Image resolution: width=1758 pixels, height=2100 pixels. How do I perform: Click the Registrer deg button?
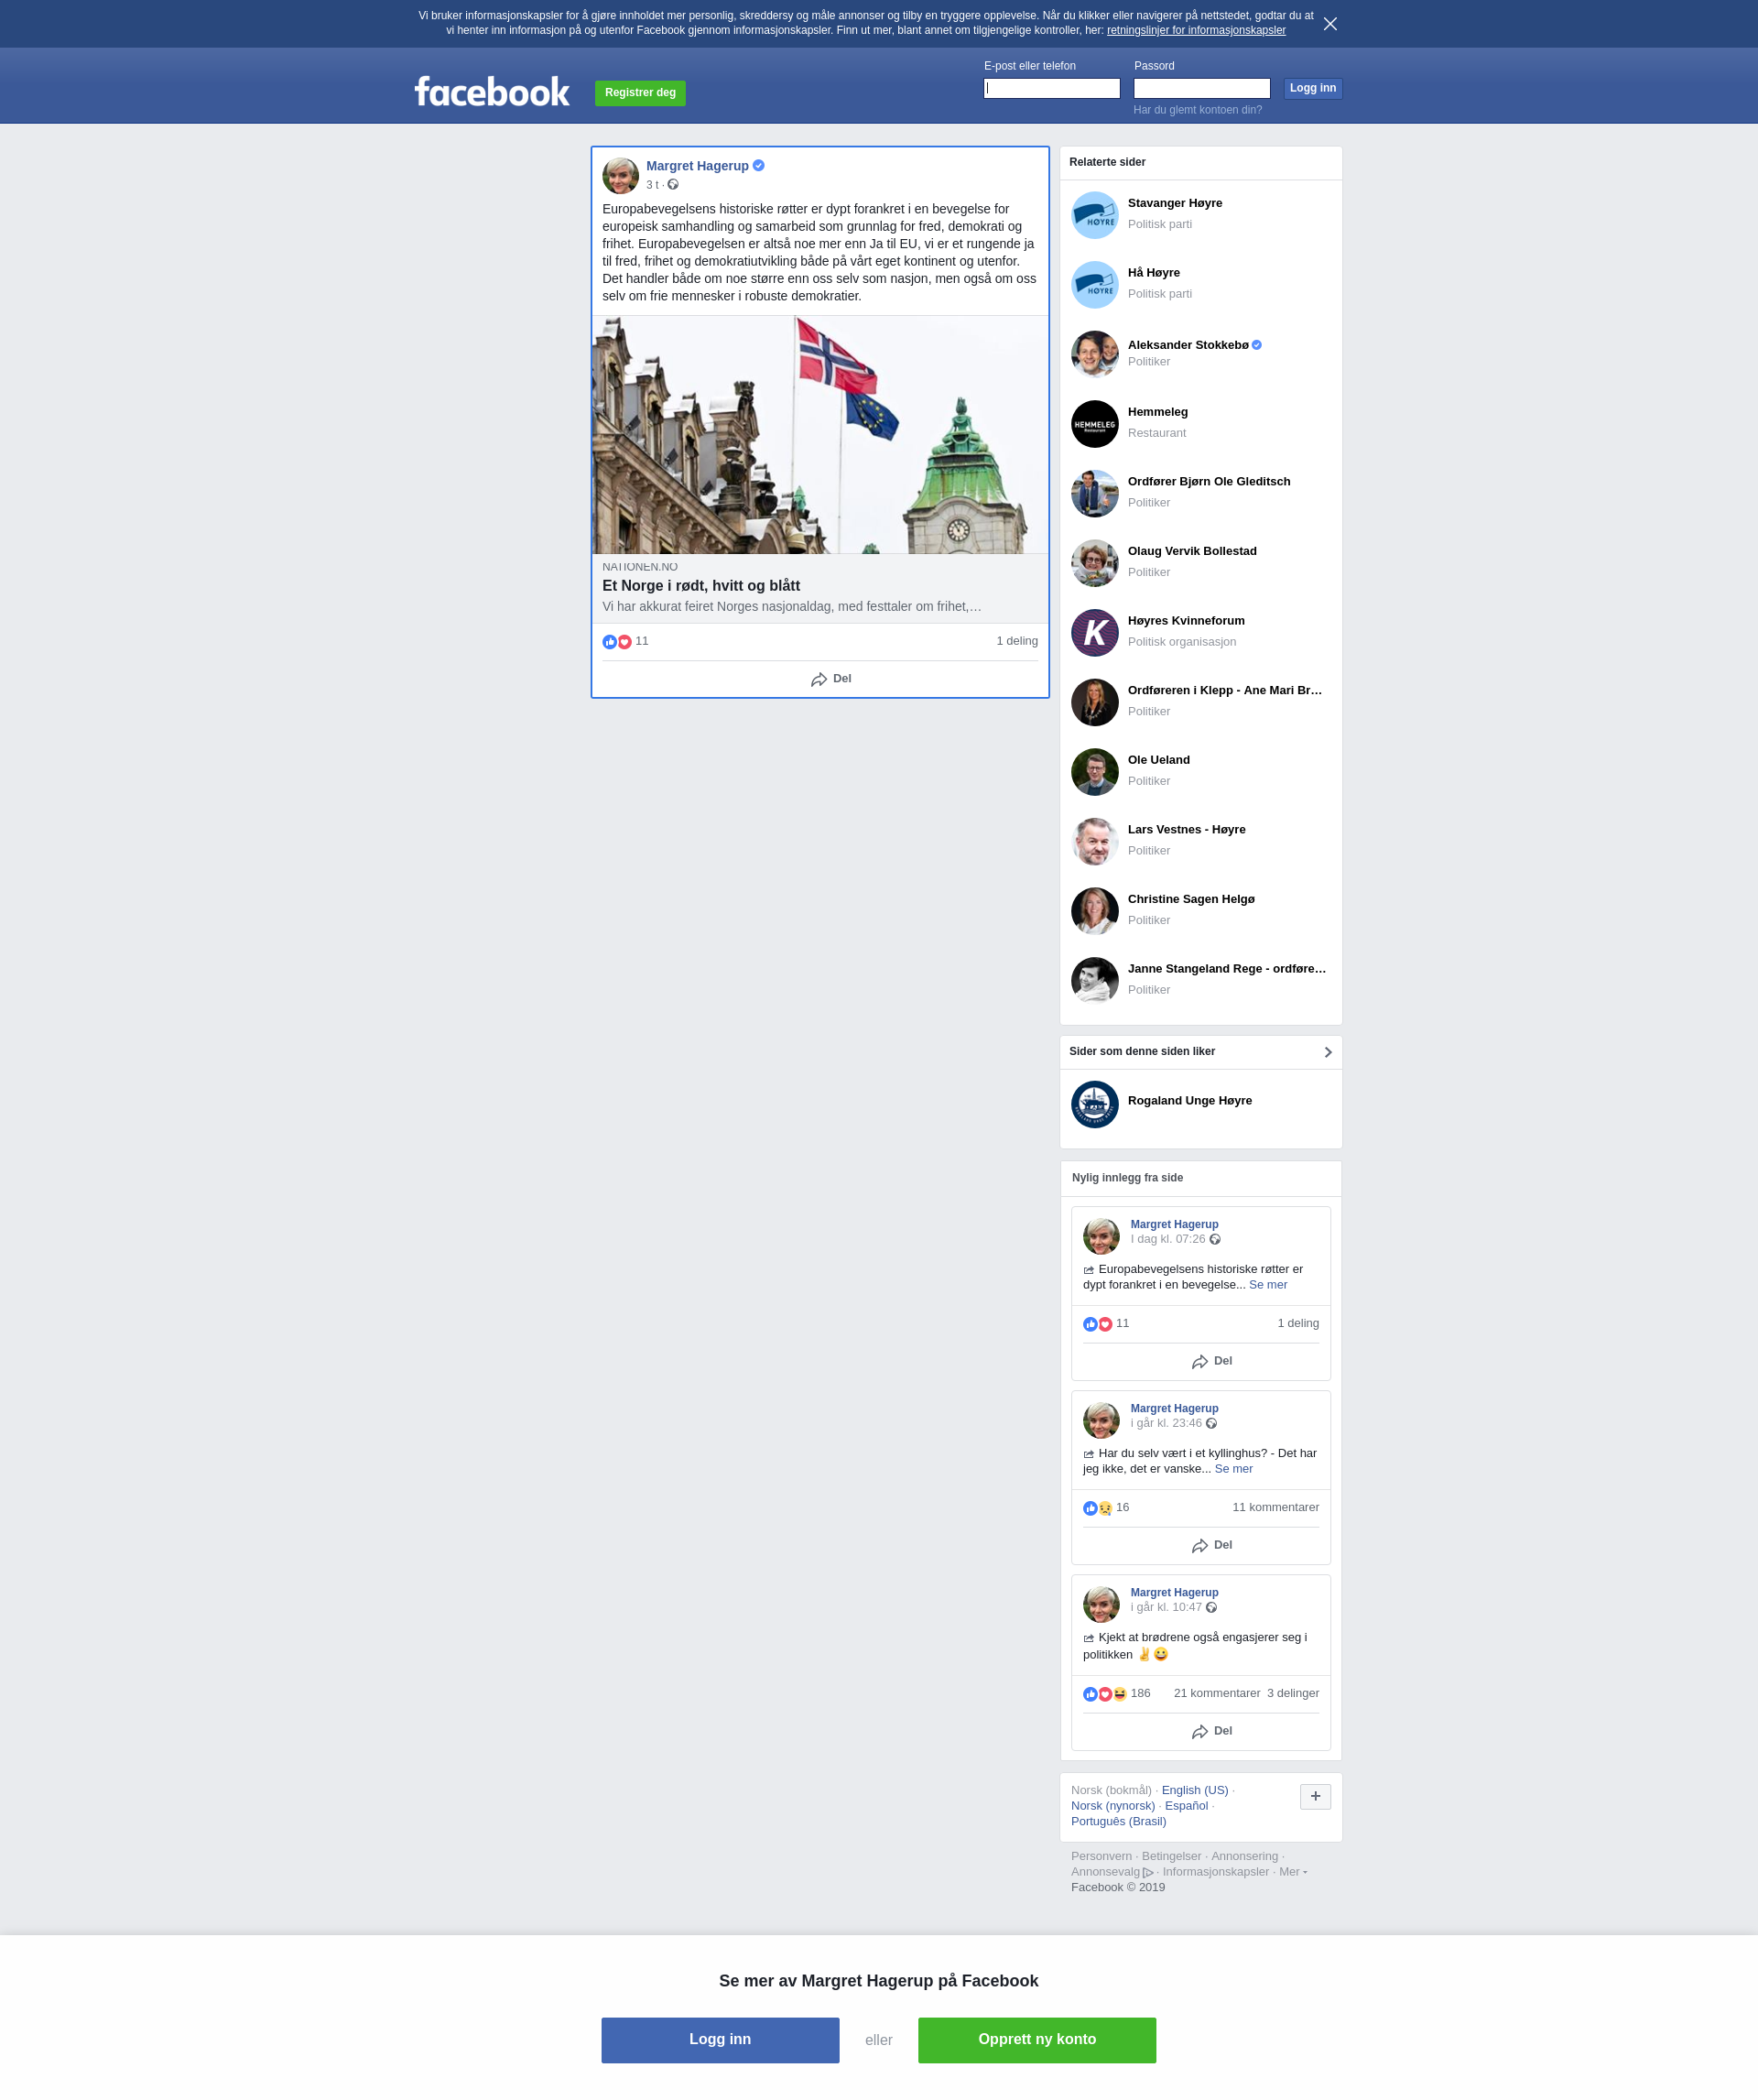point(640,93)
